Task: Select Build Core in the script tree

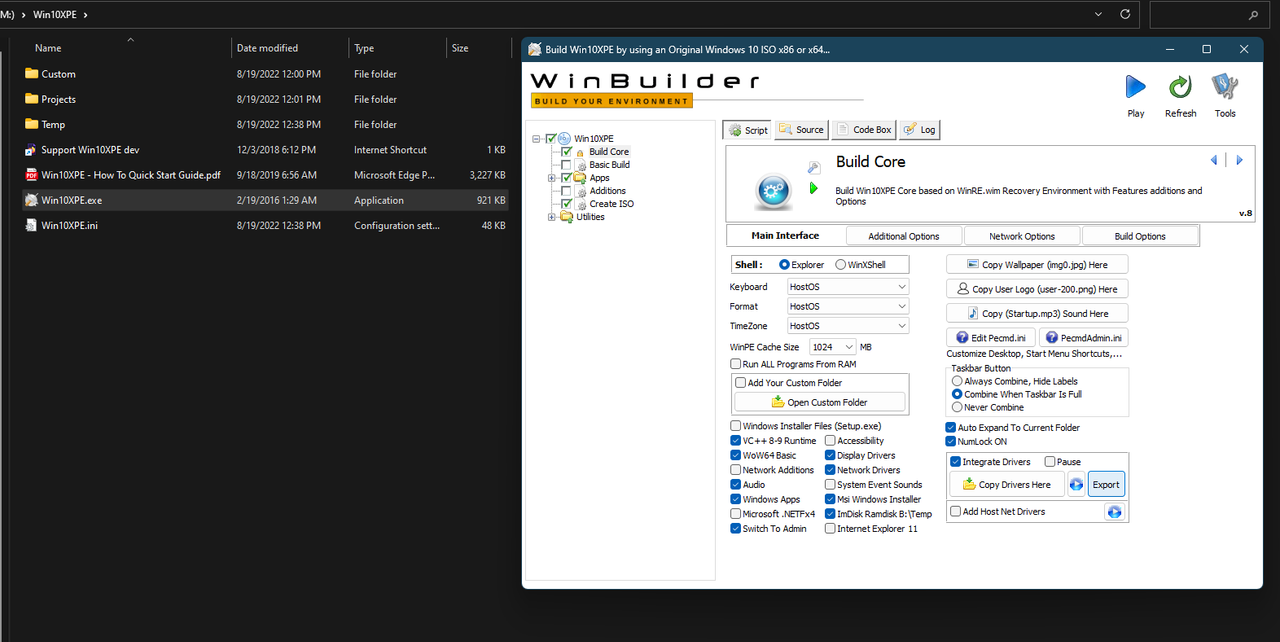Action: click(x=609, y=152)
